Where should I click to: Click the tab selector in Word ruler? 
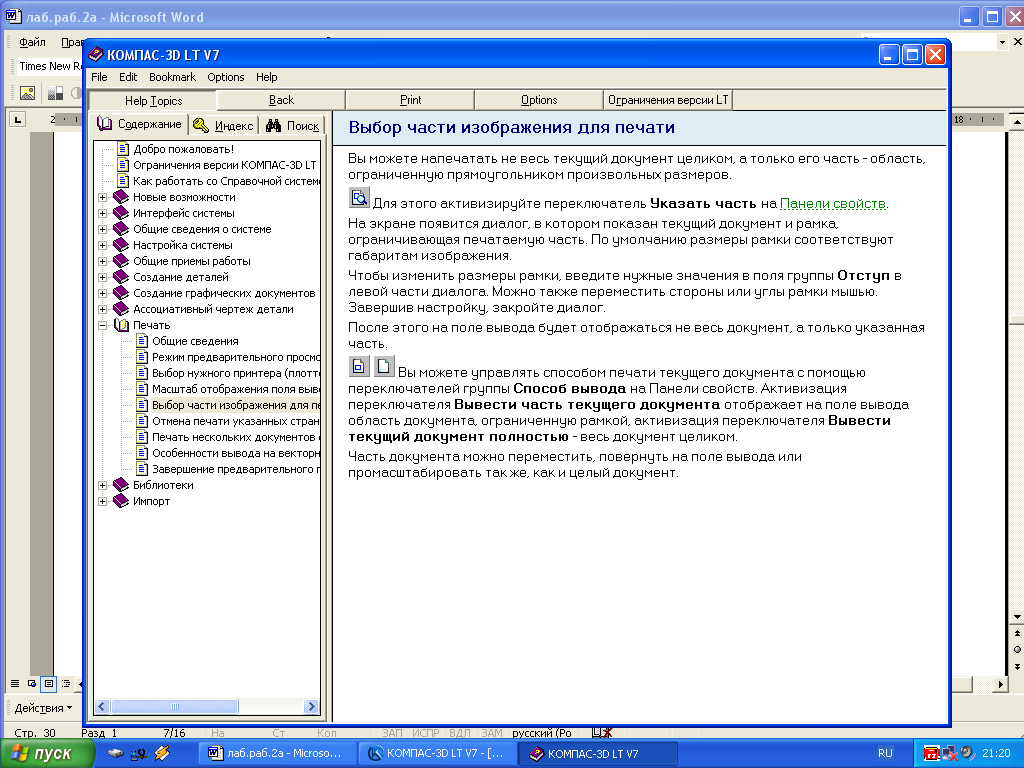click(18, 120)
